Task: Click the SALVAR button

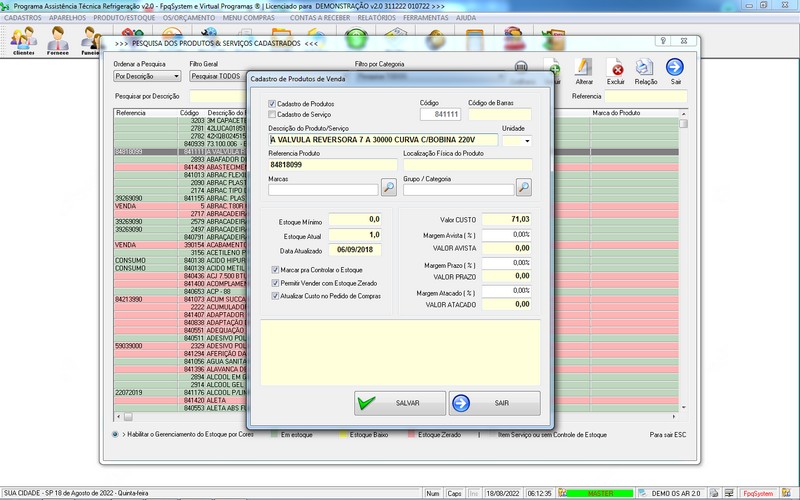Action: pos(400,403)
